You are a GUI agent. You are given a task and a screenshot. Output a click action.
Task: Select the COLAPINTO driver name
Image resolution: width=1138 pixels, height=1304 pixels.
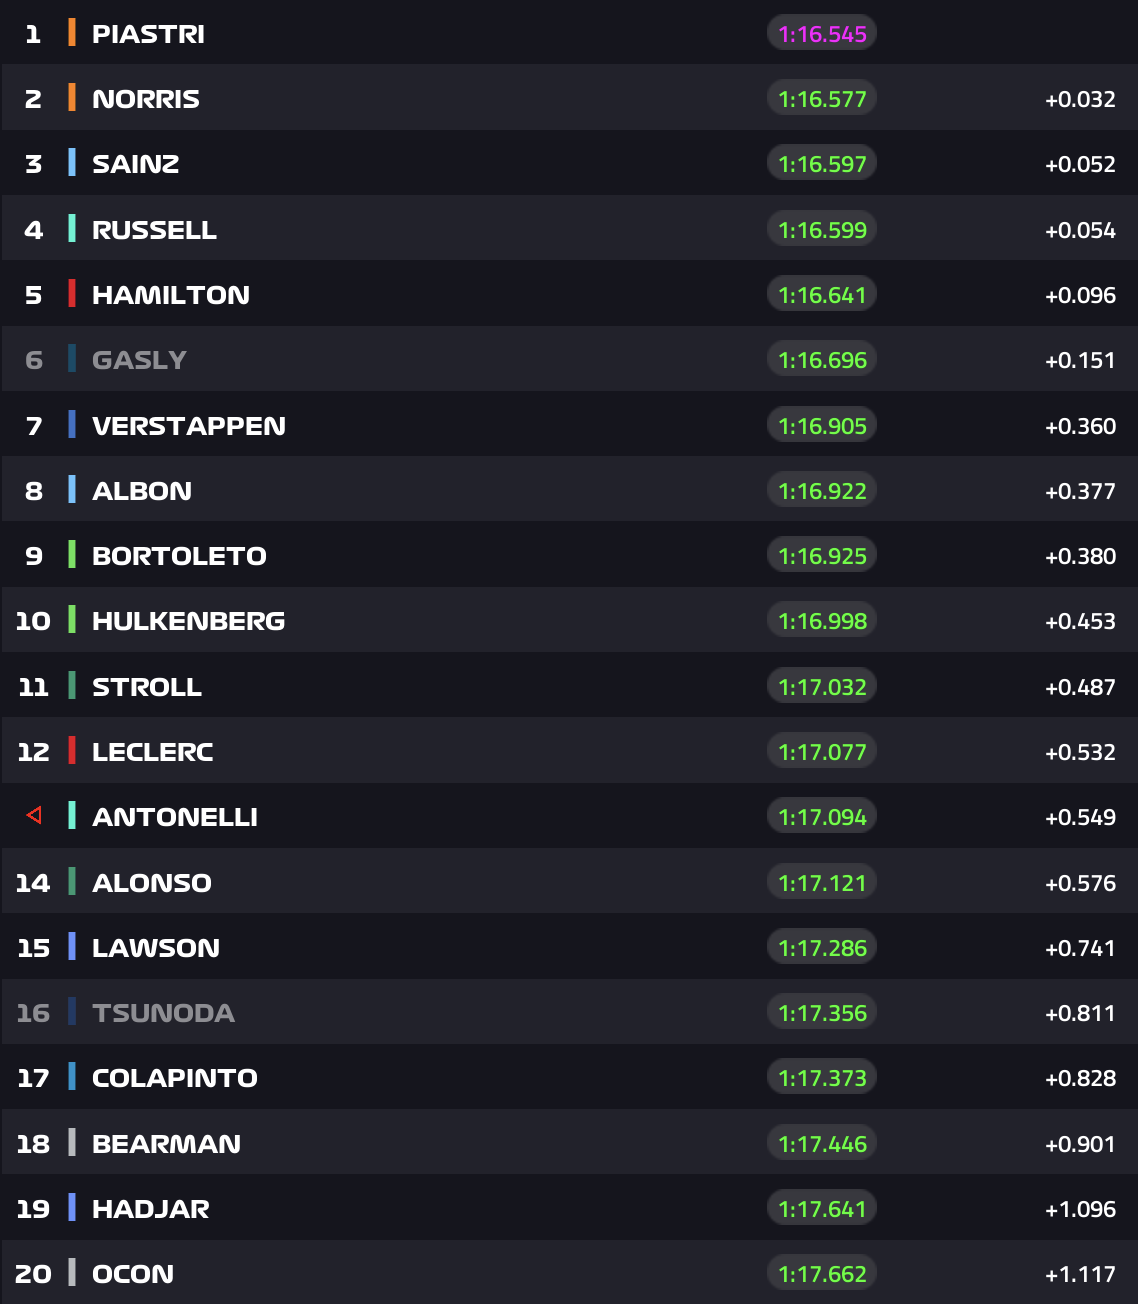coord(175,1078)
